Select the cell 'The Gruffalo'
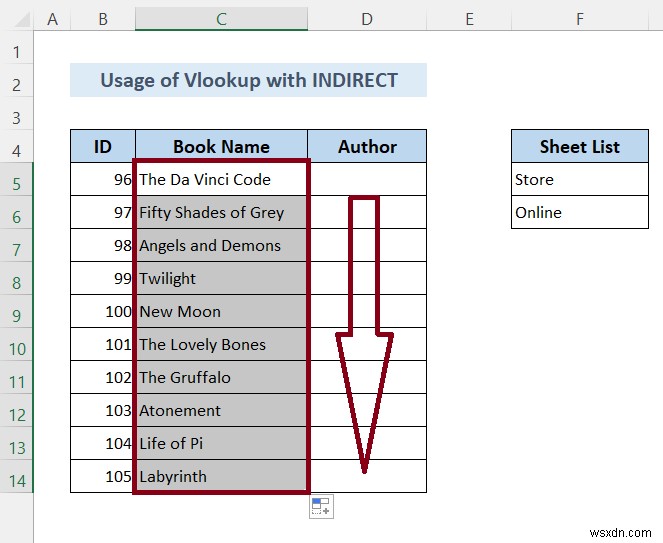Viewport: 663px width, 543px height. pyautogui.click(x=221, y=377)
